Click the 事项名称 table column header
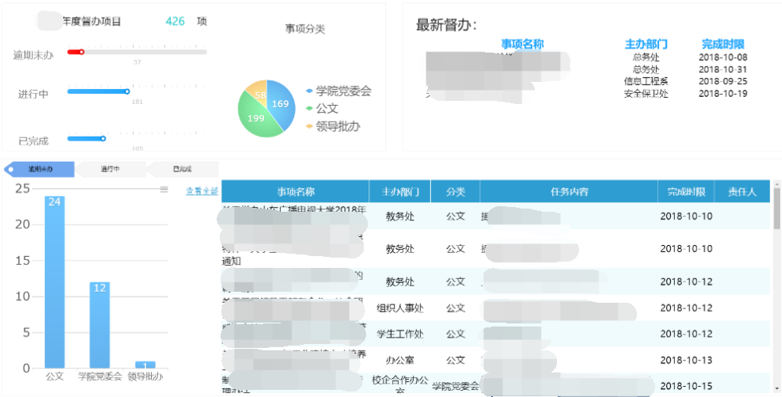Image resolution: width=782 pixels, height=397 pixels. pyautogui.click(x=295, y=192)
